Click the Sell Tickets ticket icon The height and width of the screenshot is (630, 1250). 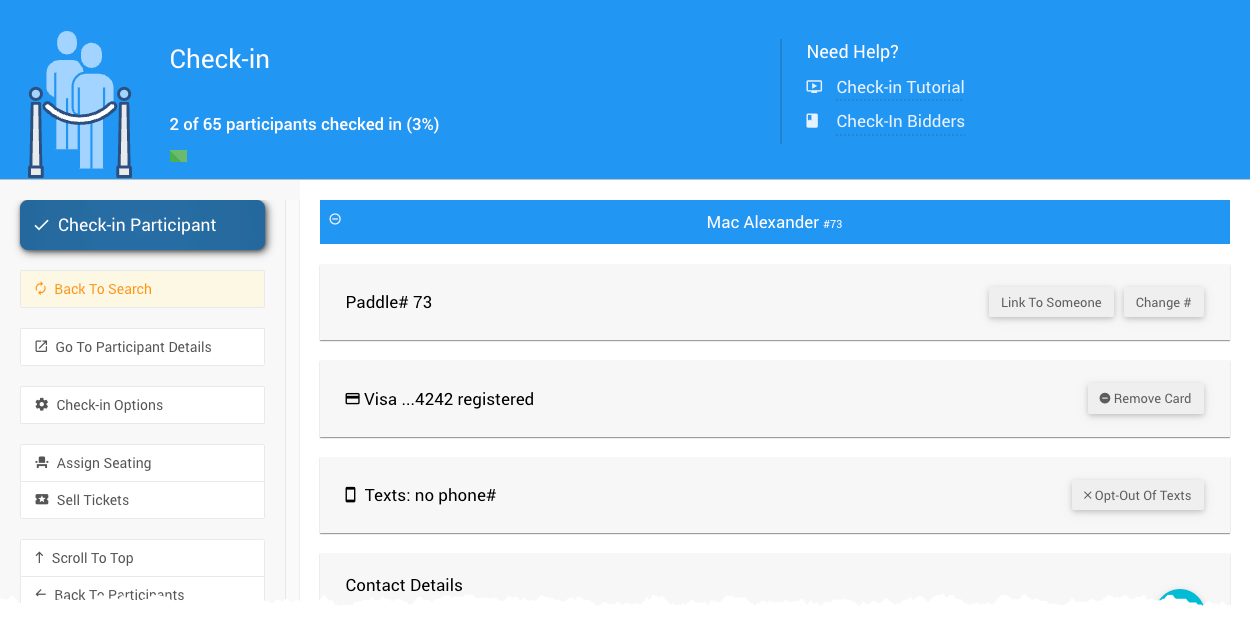click(x=42, y=500)
